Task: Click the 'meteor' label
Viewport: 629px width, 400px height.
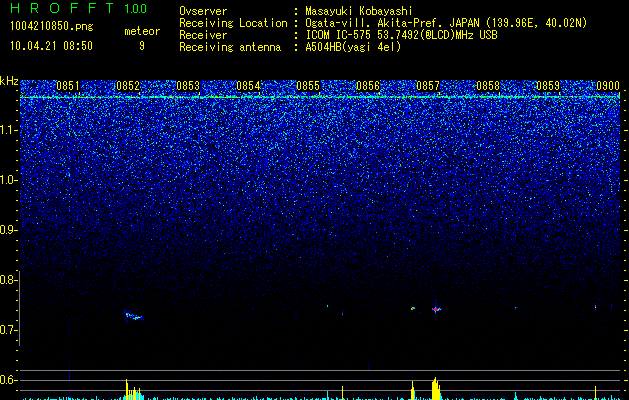Action: click(142, 31)
